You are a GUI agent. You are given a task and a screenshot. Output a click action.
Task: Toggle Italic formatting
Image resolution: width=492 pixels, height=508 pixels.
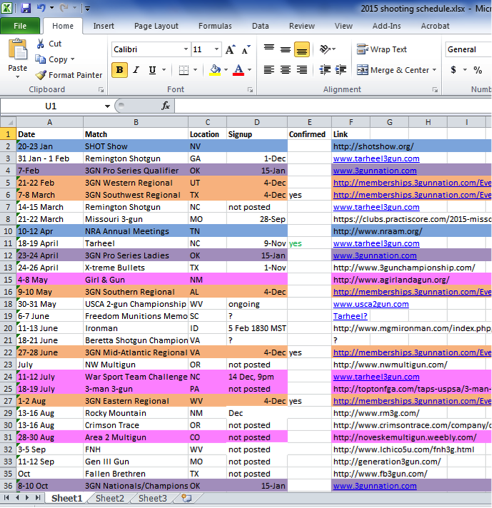tap(136, 70)
